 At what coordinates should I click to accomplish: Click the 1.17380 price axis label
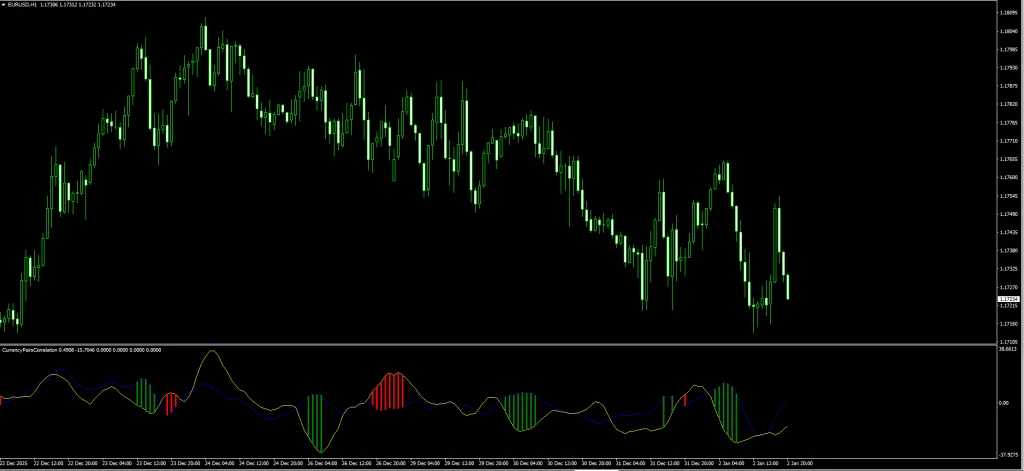(x=1009, y=250)
